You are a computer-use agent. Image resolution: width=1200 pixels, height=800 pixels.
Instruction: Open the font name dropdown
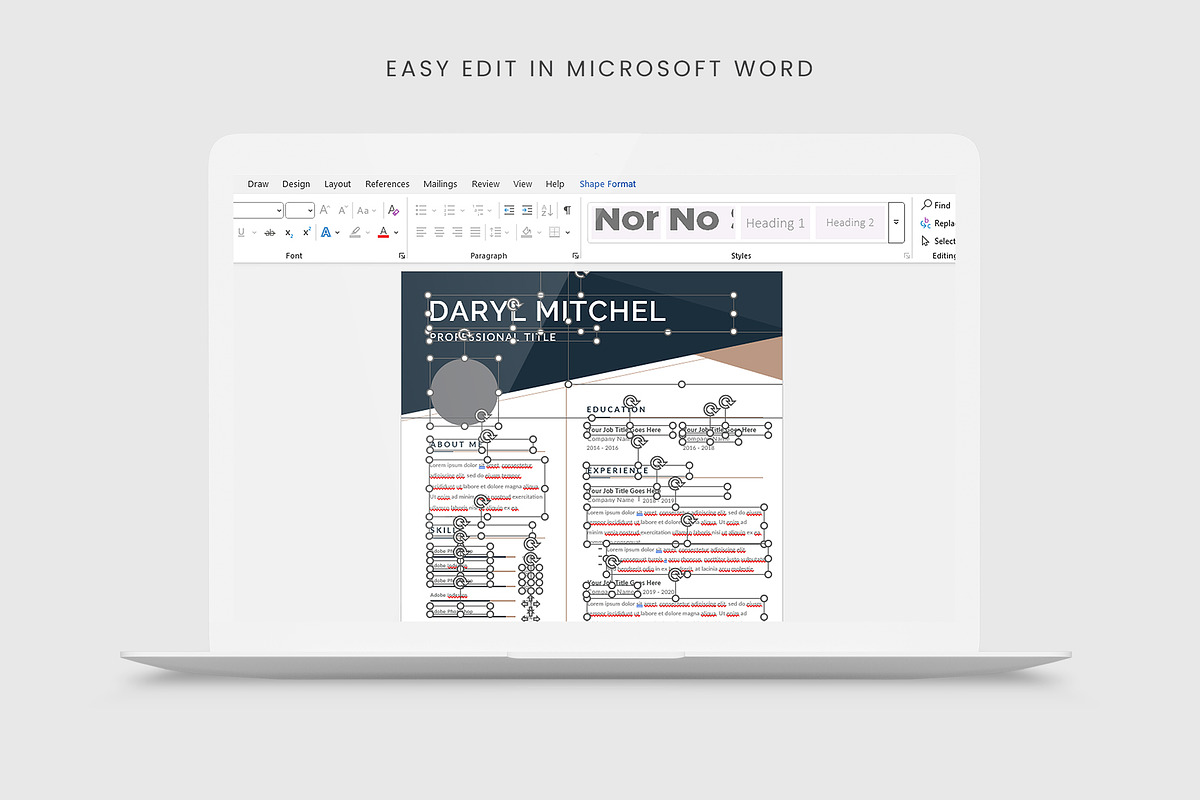click(279, 210)
